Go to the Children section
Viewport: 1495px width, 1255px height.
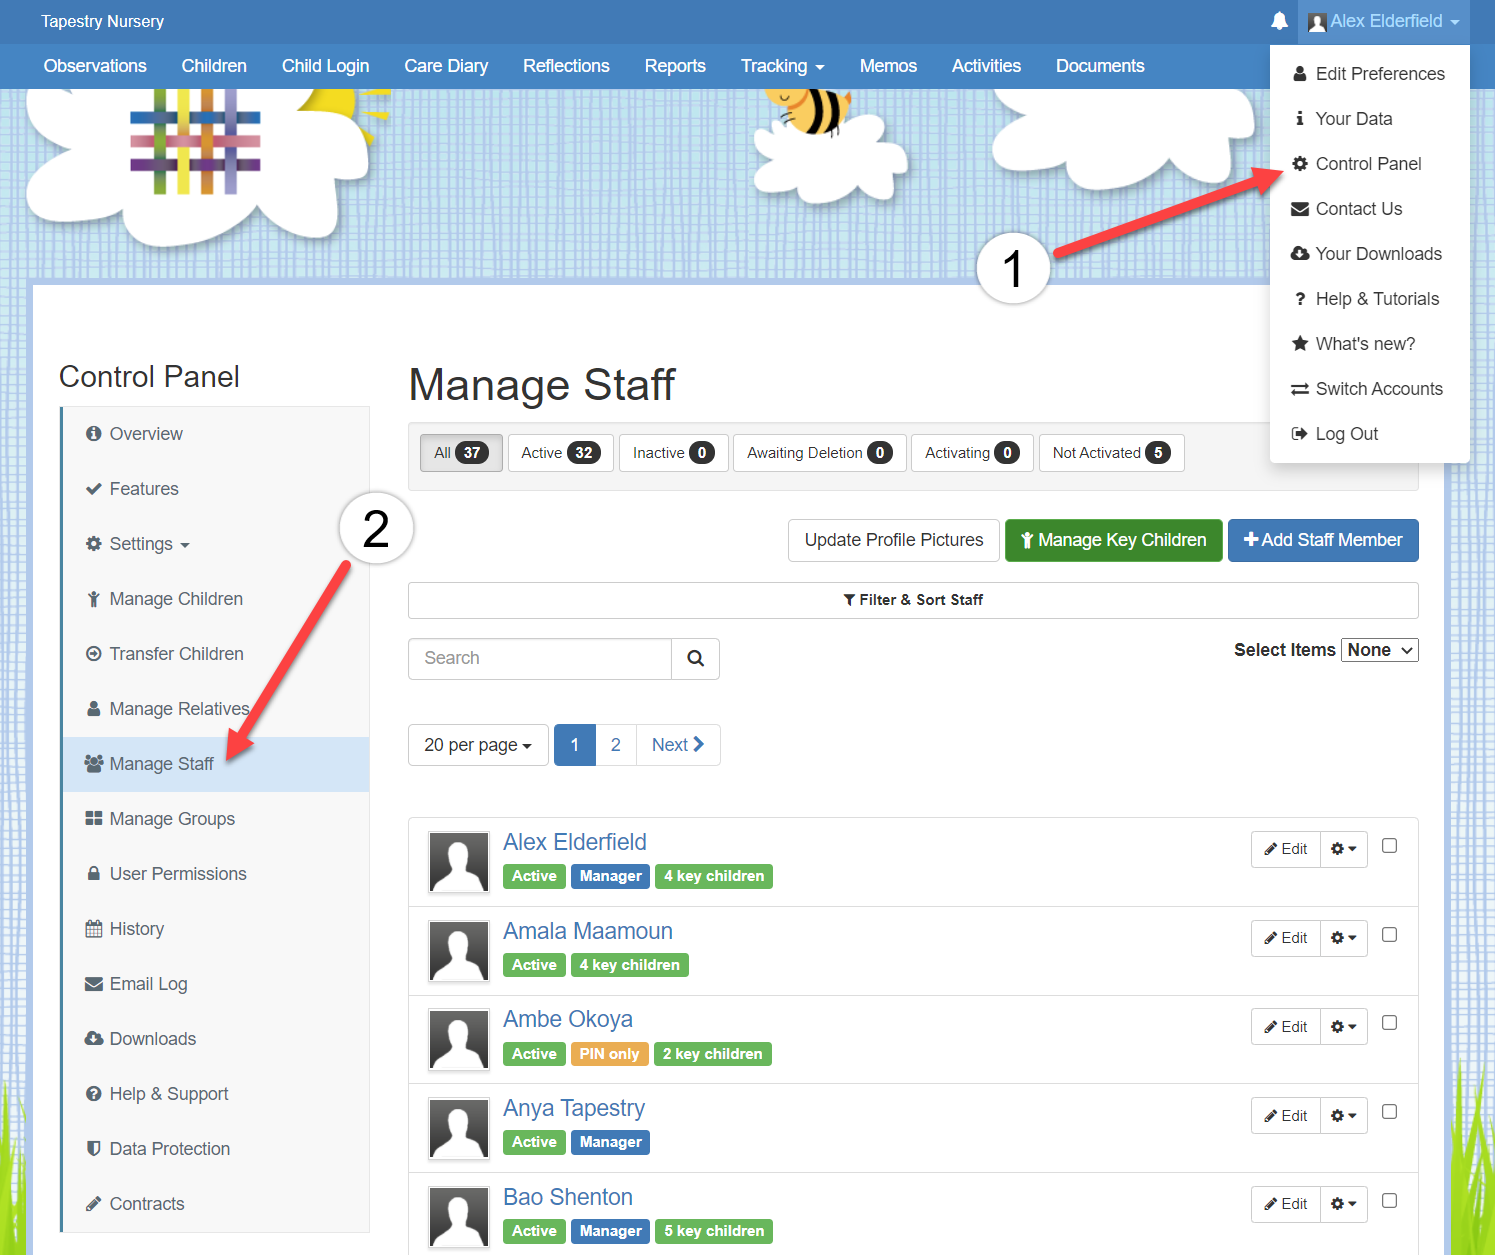[x=214, y=66]
